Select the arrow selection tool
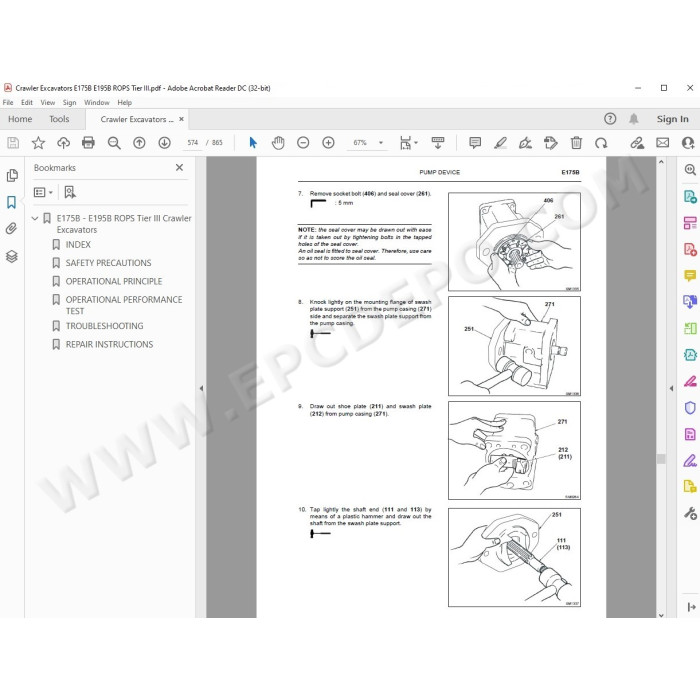 click(253, 143)
